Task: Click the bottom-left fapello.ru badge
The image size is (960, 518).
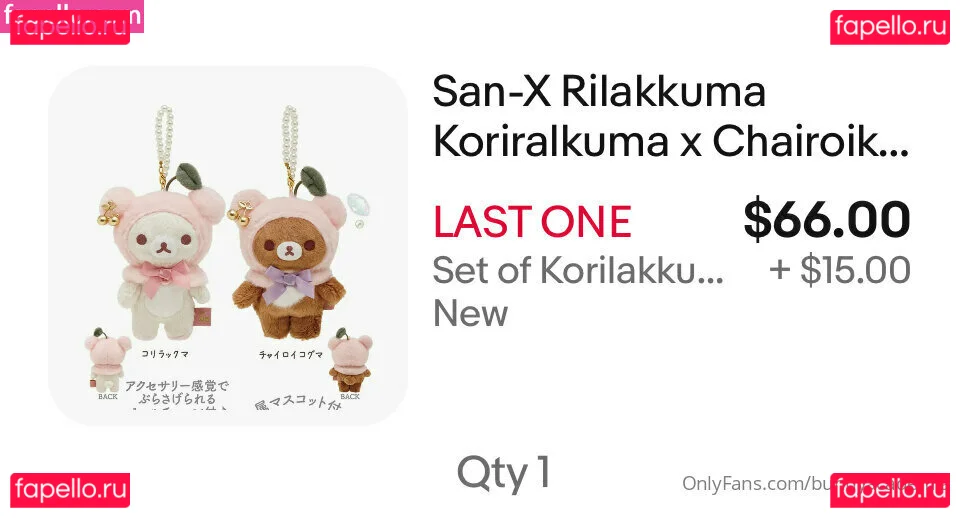Action: [x=70, y=490]
